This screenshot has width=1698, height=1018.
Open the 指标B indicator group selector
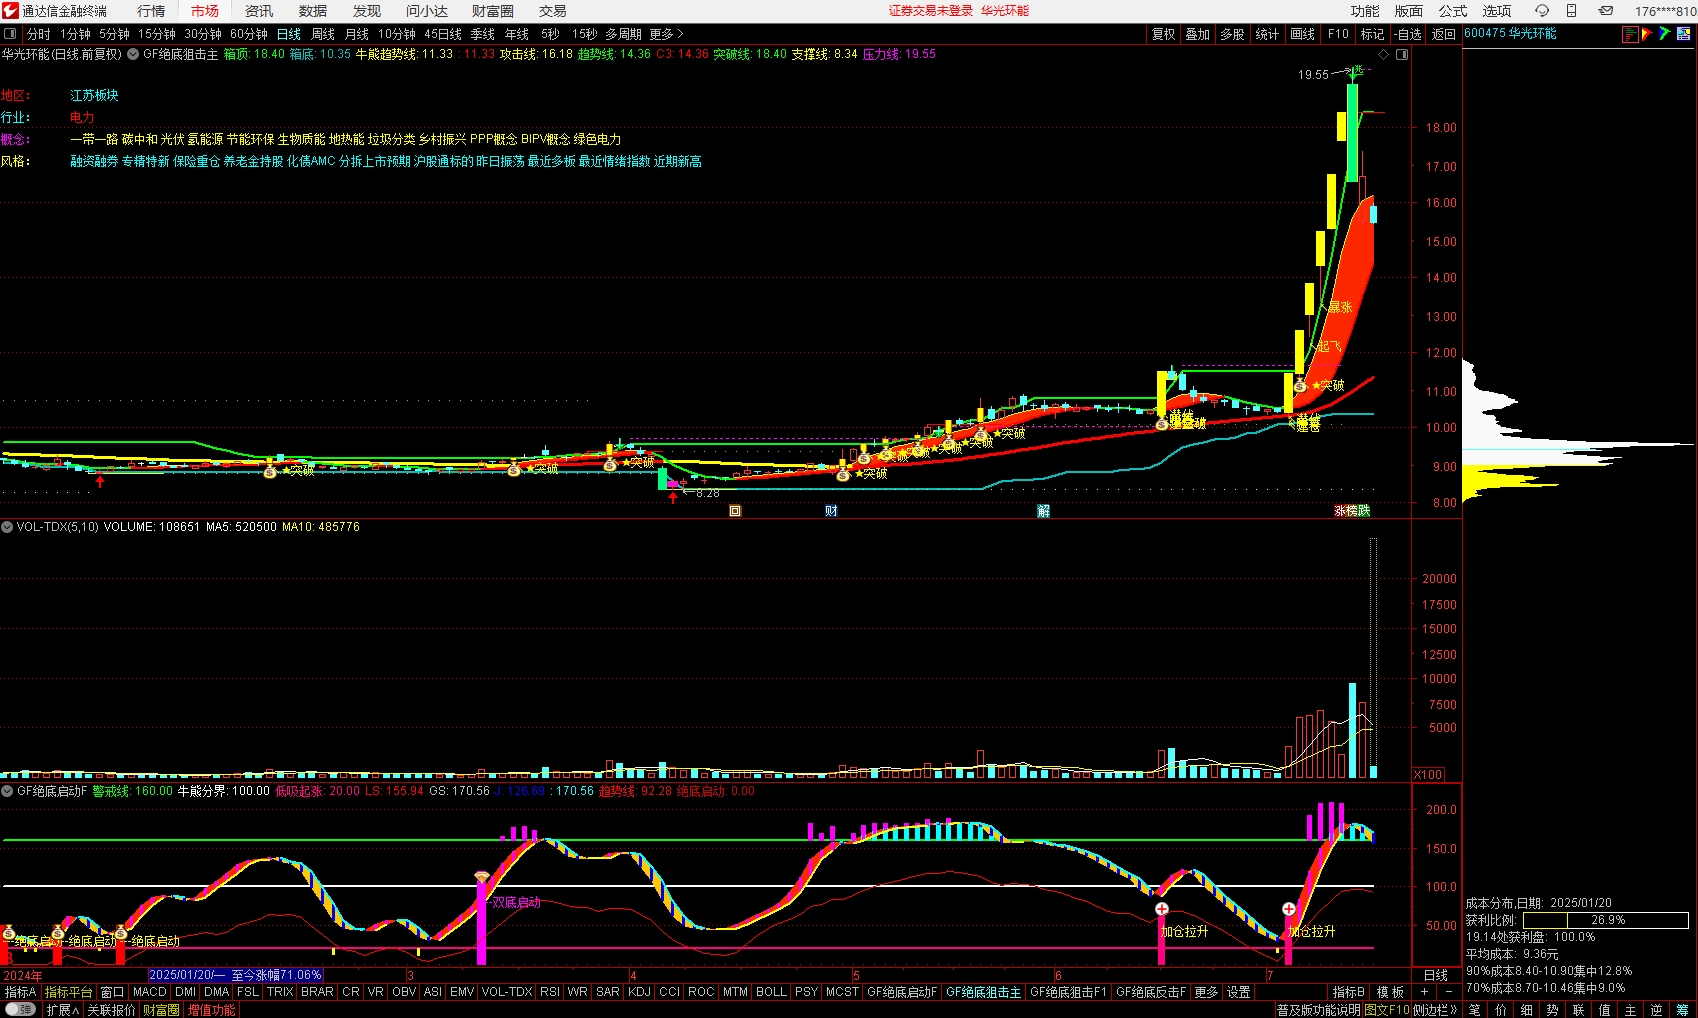tap(1349, 992)
